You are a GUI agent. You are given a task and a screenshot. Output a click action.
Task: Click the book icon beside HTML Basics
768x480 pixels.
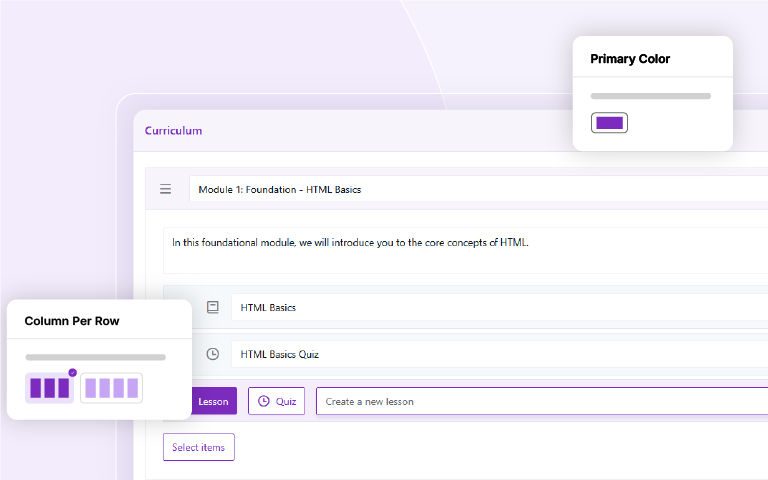point(212,307)
